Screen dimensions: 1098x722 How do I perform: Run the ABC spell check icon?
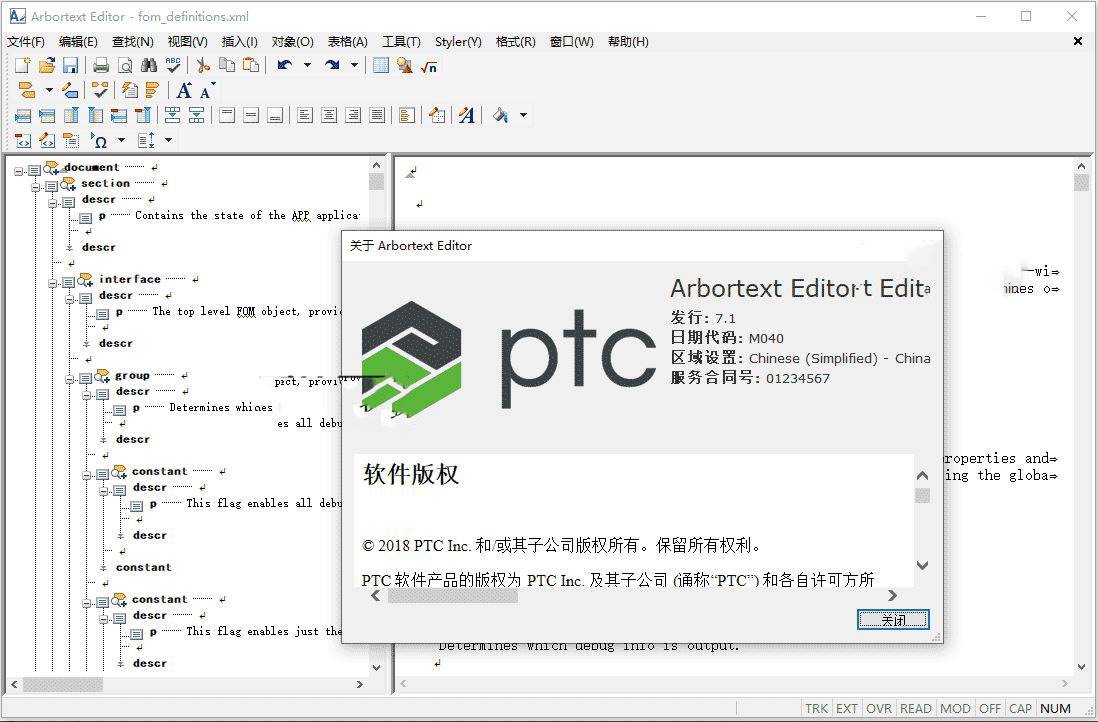(x=173, y=66)
